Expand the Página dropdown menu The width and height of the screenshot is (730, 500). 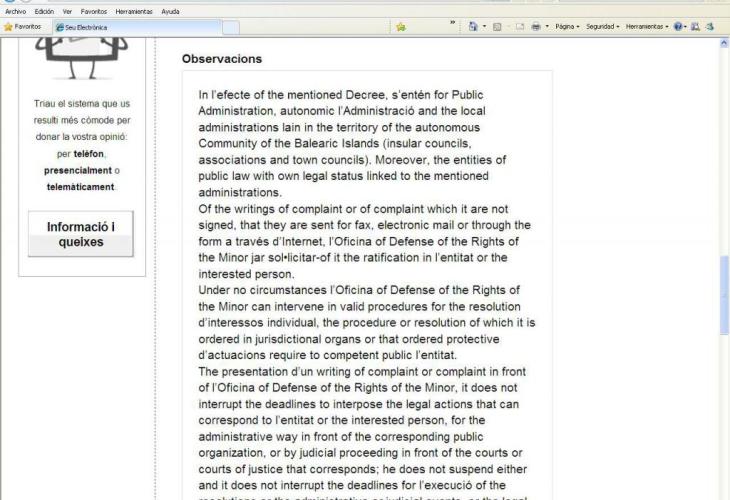point(555,28)
